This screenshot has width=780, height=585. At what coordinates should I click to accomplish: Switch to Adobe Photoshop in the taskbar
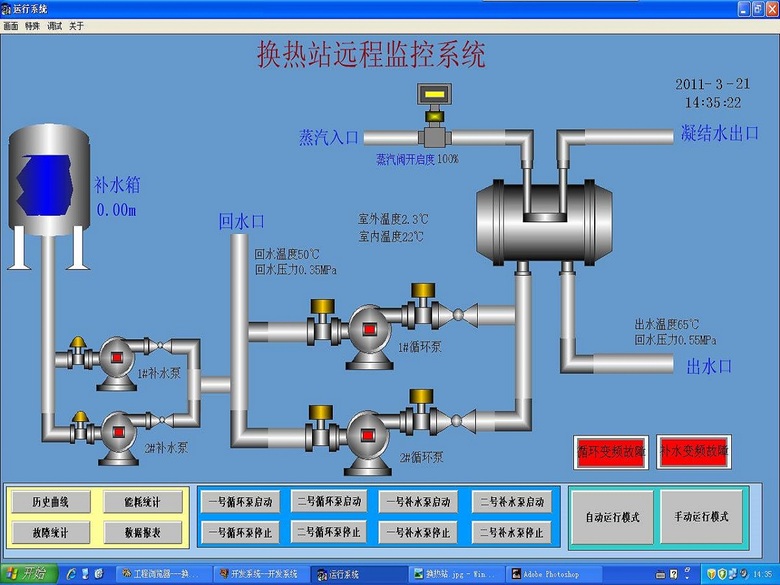click(562, 574)
